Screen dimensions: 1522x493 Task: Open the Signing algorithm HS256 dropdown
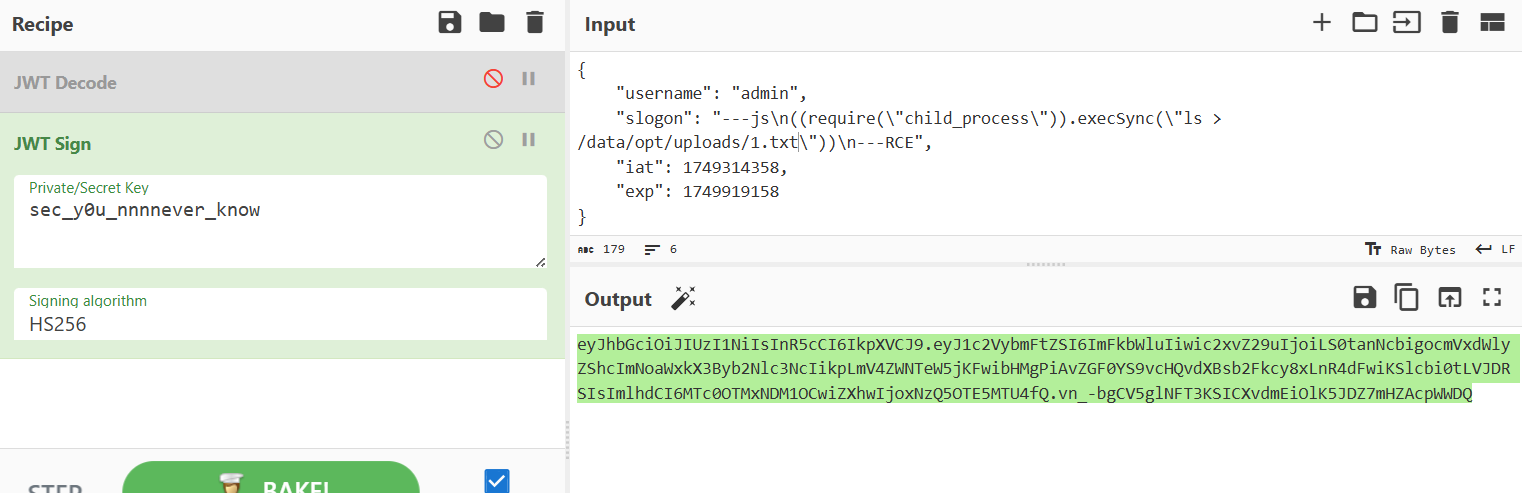pos(281,314)
